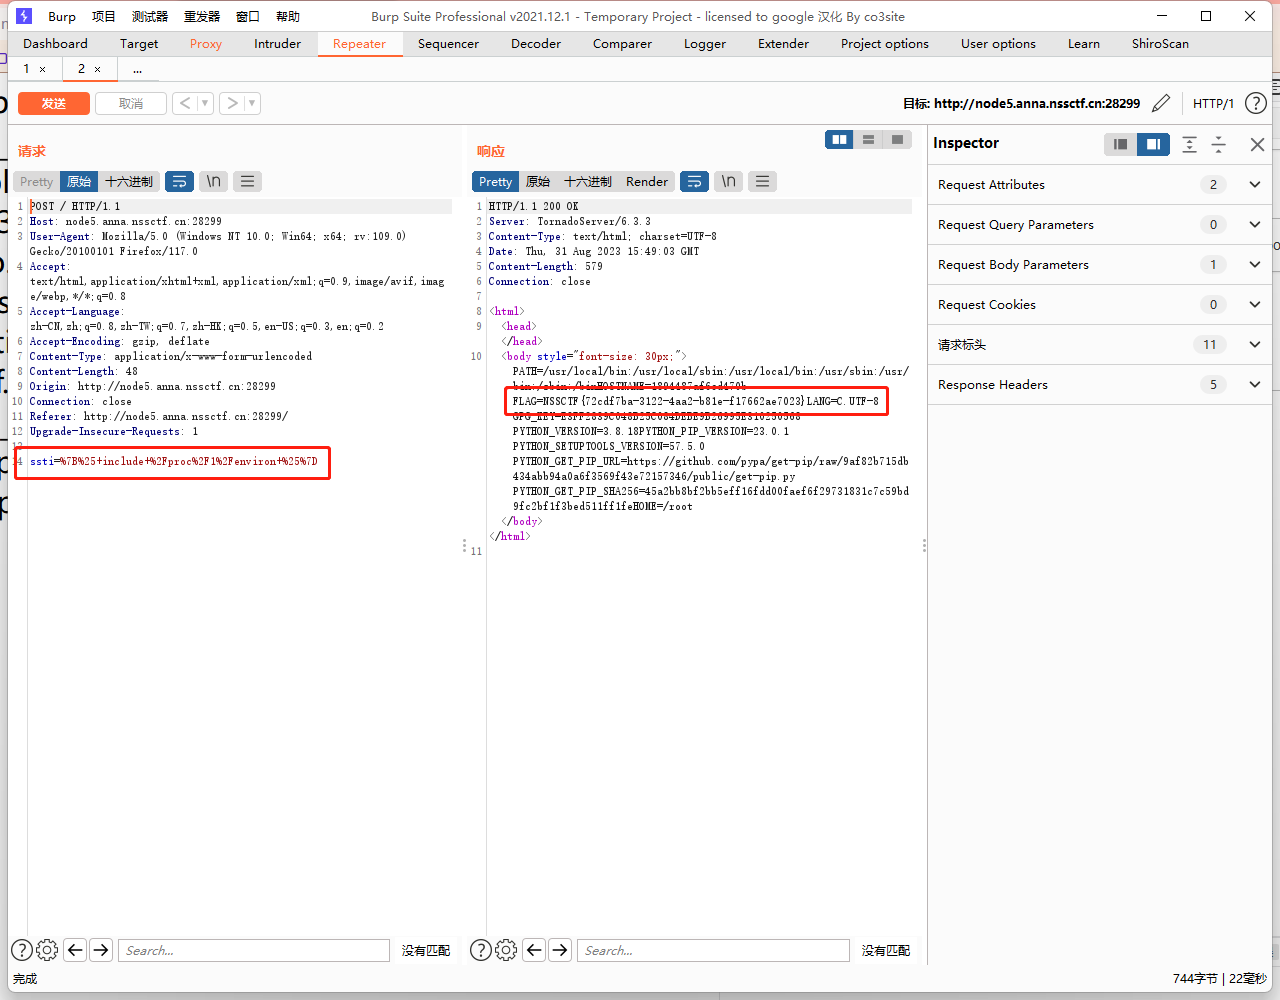Click the HTTP/1 protocol toggle
The width and height of the screenshot is (1280, 1000).
(1213, 103)
